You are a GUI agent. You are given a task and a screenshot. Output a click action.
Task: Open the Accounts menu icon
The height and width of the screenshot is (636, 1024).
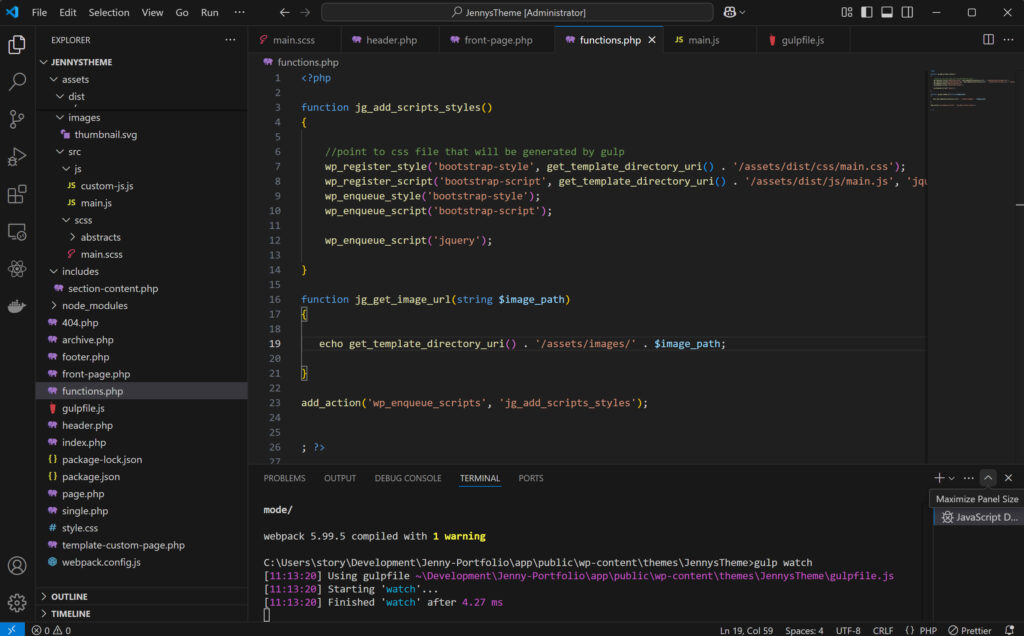17,565
